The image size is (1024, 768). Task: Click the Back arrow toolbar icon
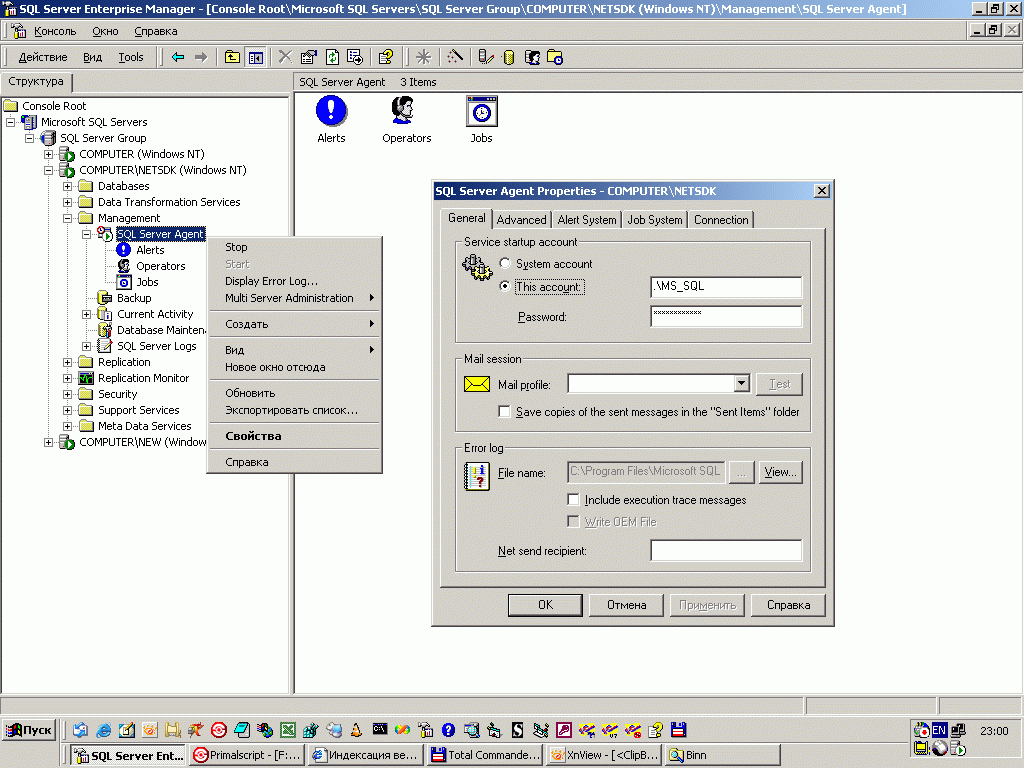coord(178,57)
